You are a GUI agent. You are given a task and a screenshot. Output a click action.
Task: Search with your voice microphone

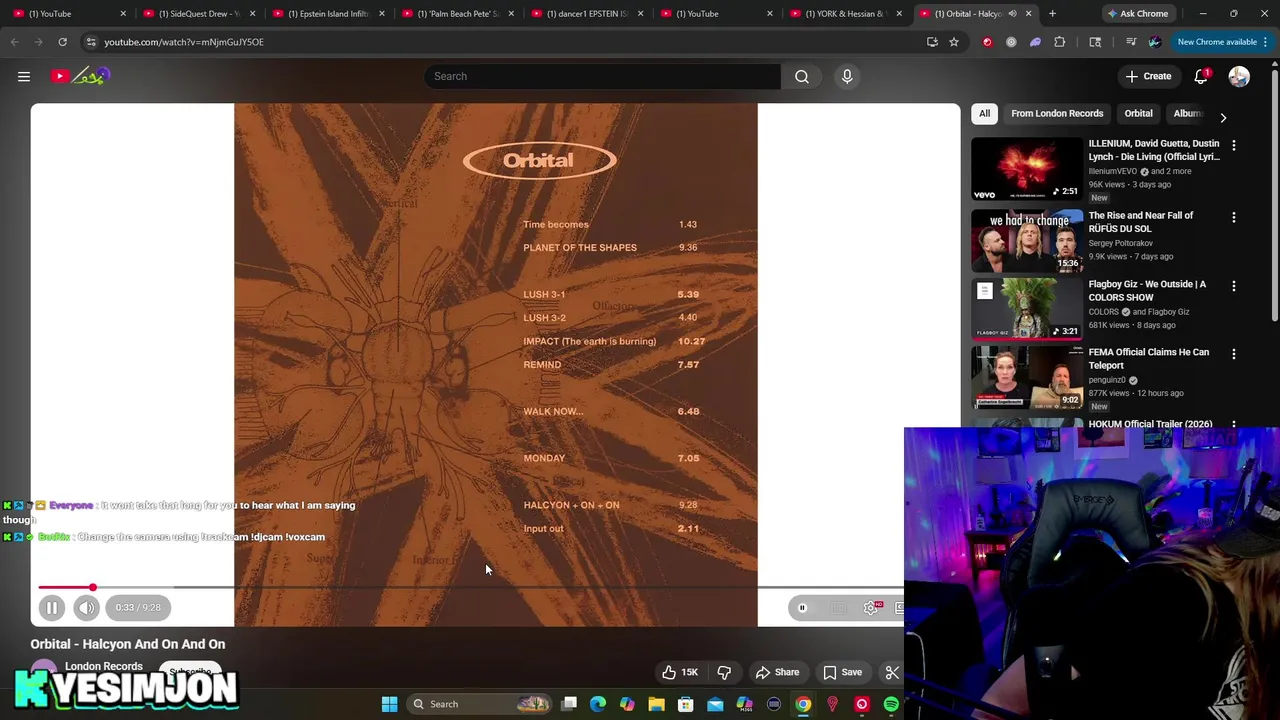[x=847, y=76]
